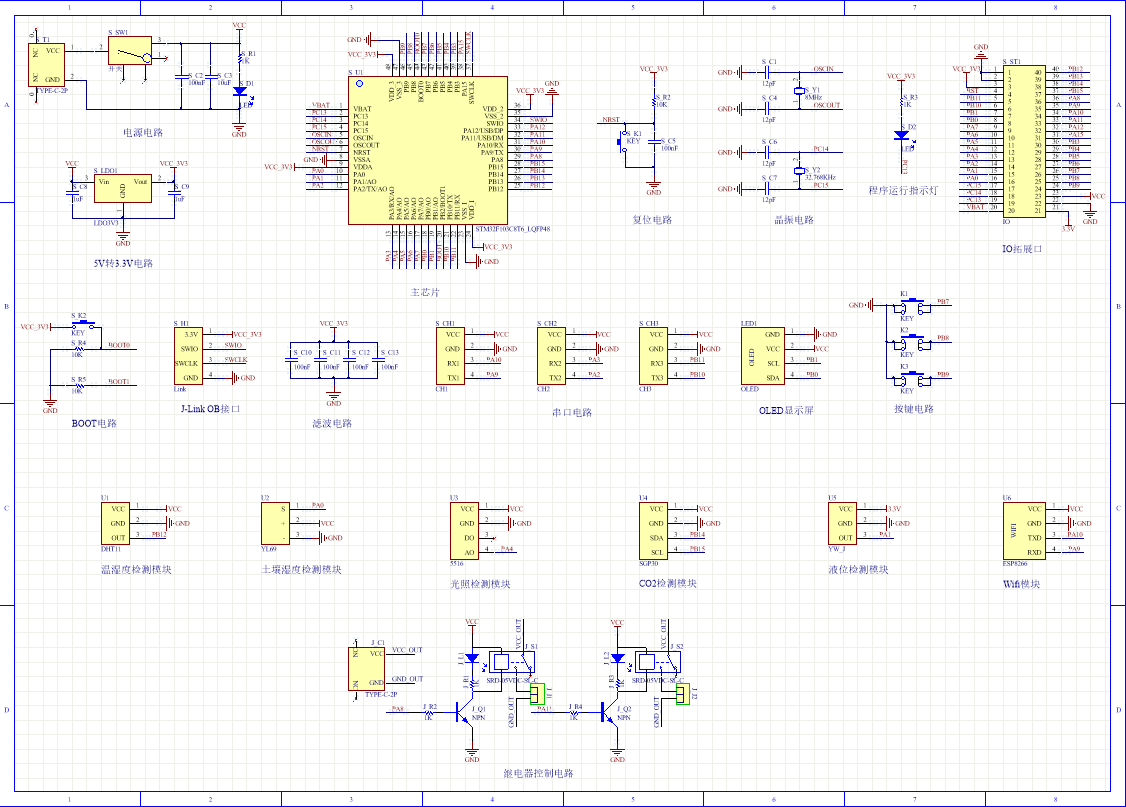Click the 'Wifi模块' section label
This screenshot has width=1126, height=807.
click(1021, 584)
